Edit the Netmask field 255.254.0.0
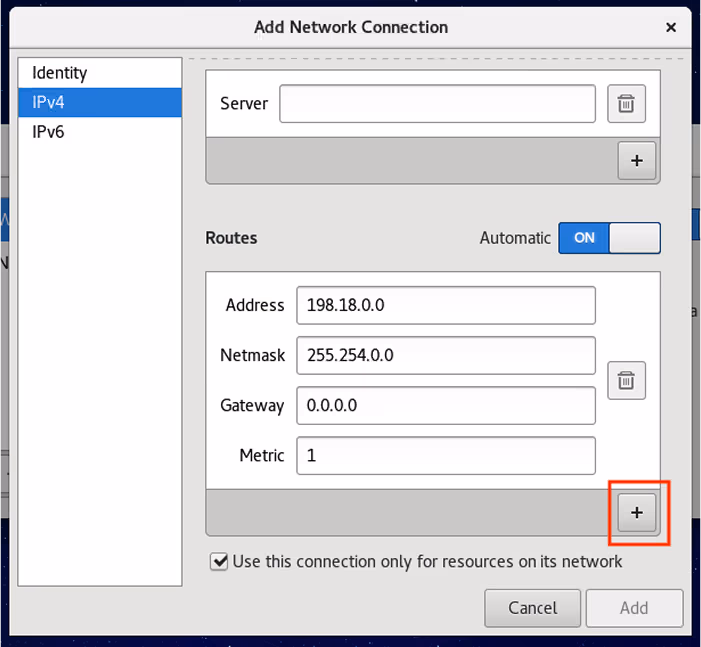Viewport: 701px width, 647px height. coord(446,355)
